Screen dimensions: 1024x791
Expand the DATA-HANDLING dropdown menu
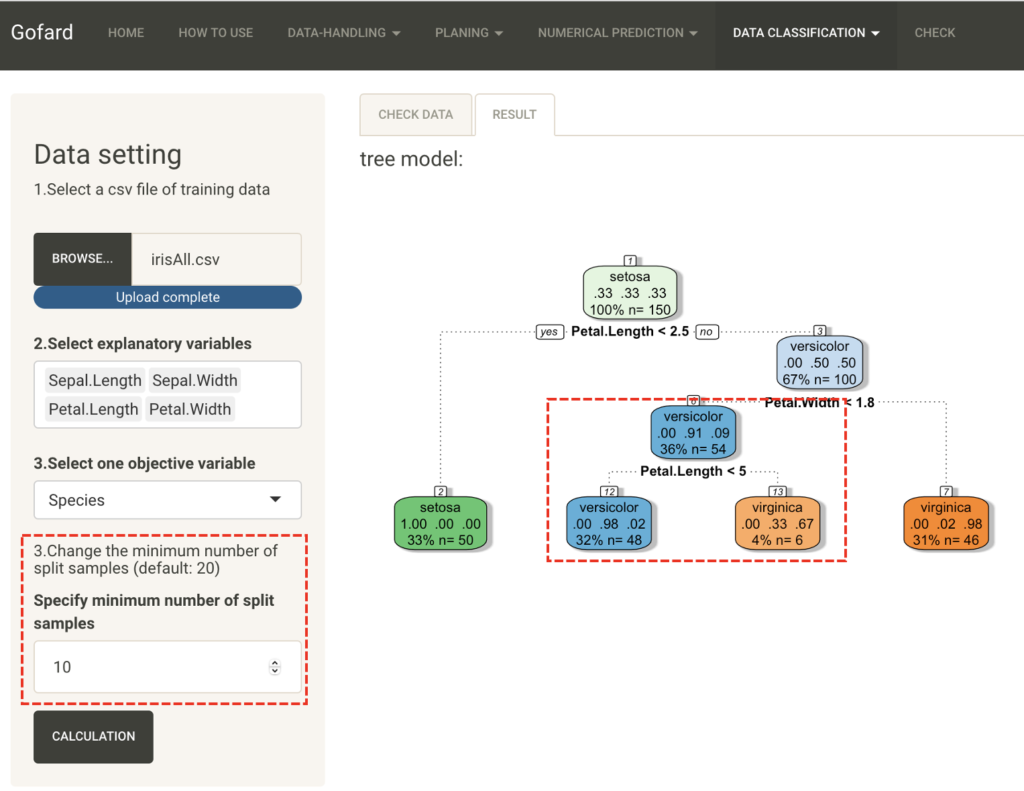click(343, 33)
